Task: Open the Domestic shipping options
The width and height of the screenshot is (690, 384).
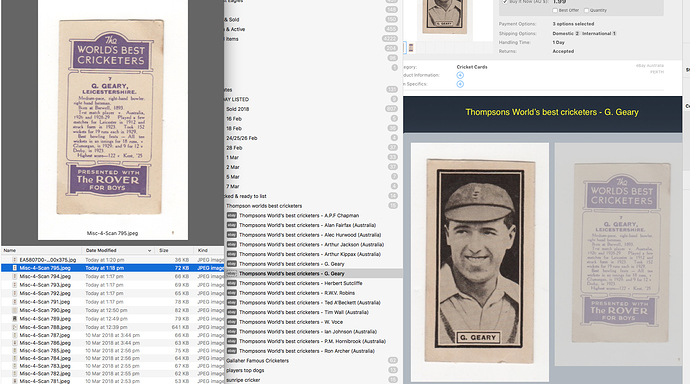Action: point(566,33)
